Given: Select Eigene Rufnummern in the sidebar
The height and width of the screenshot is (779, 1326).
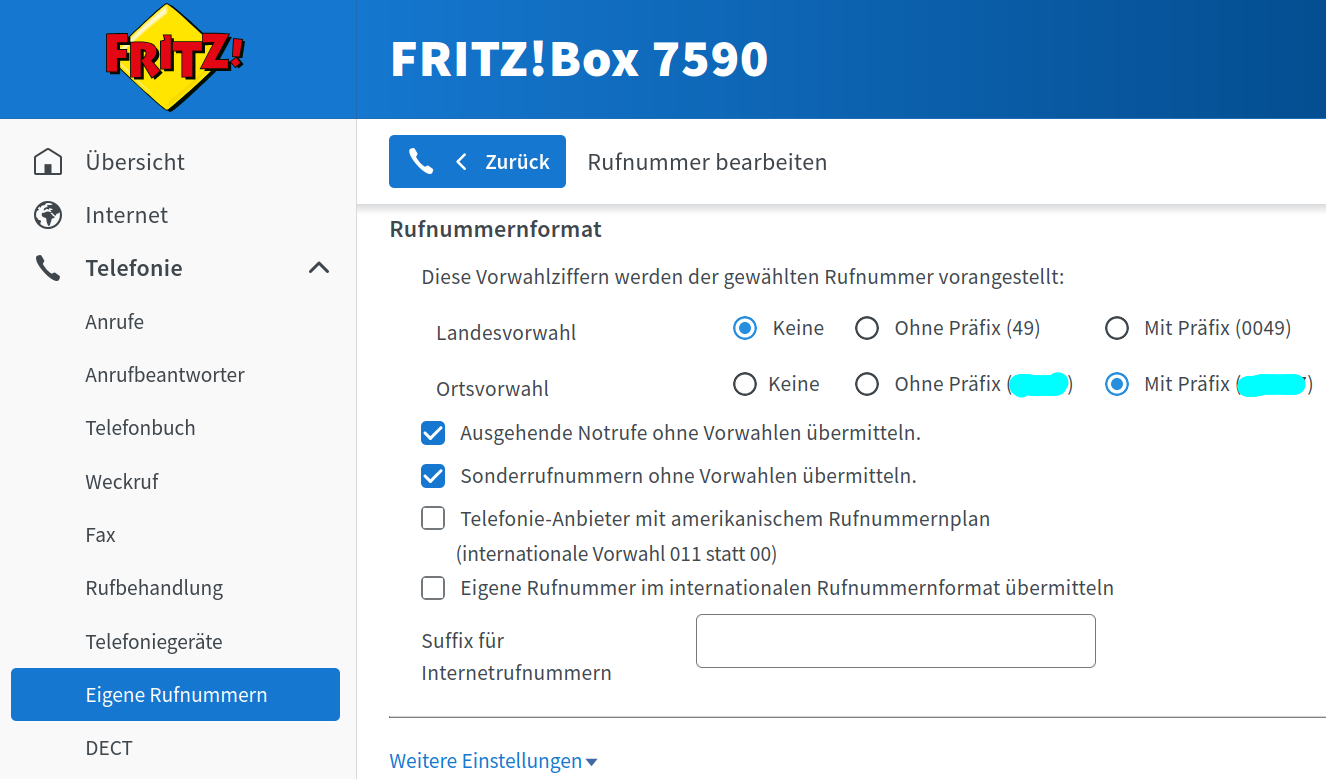Looking at the screenshot, I should (x=175, y=695).
